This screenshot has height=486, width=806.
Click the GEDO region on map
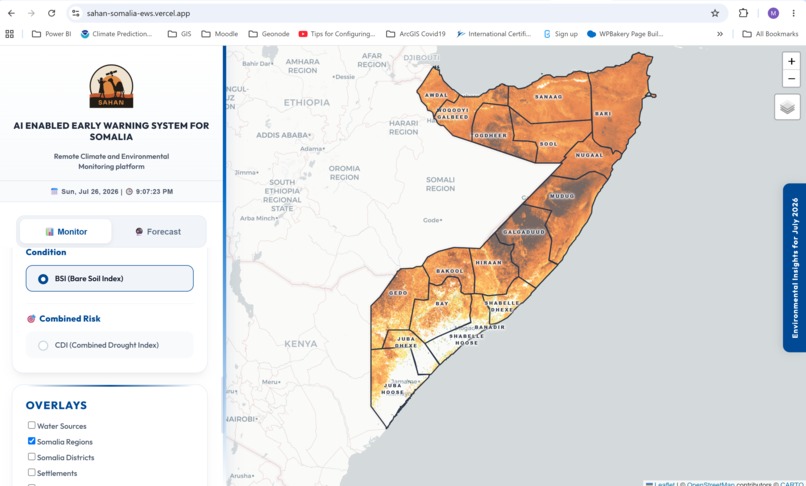(398, 293)
